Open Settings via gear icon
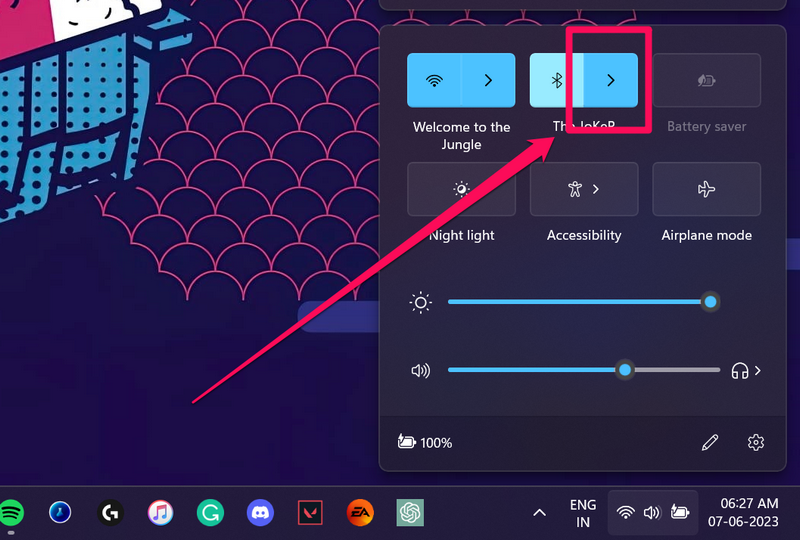 pos(756,442)
